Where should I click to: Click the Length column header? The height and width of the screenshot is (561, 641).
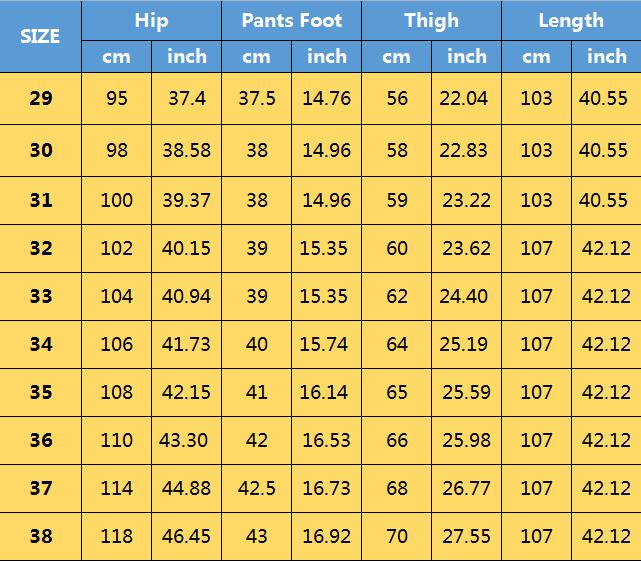coord(571,21)
